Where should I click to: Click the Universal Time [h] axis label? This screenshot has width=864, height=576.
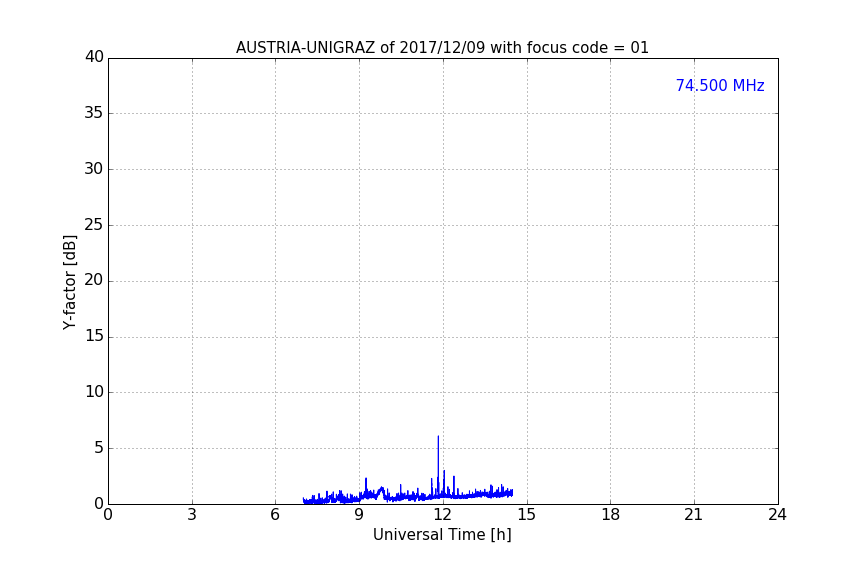click(442, 535)
